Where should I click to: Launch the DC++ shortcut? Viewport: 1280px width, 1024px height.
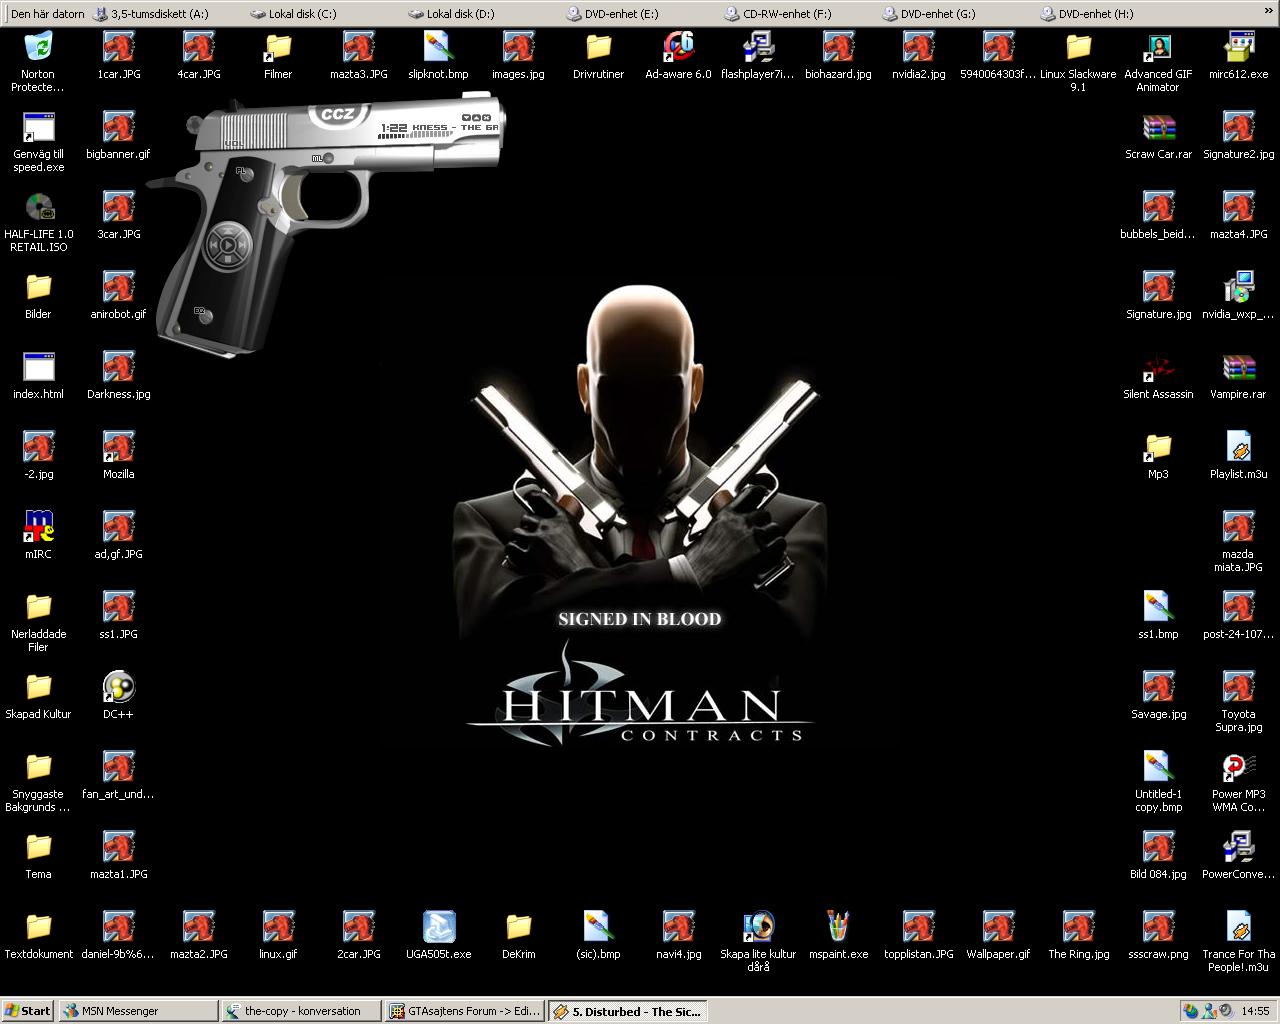[118, 695]
